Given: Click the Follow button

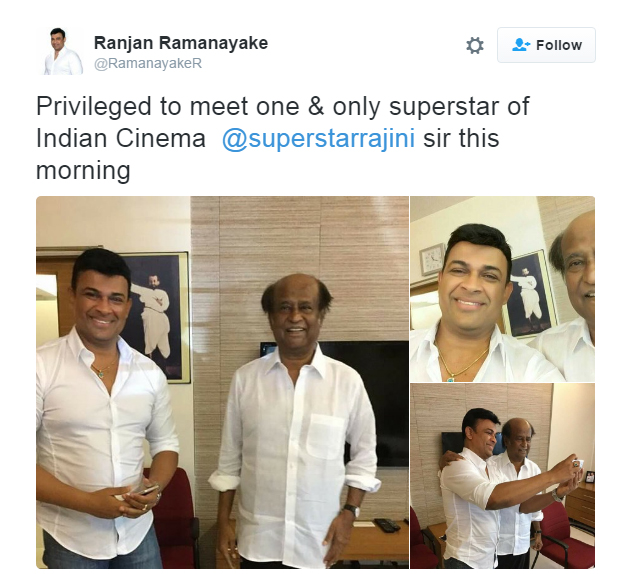Looking at the screenshot, I should click(x=546, y=45).
